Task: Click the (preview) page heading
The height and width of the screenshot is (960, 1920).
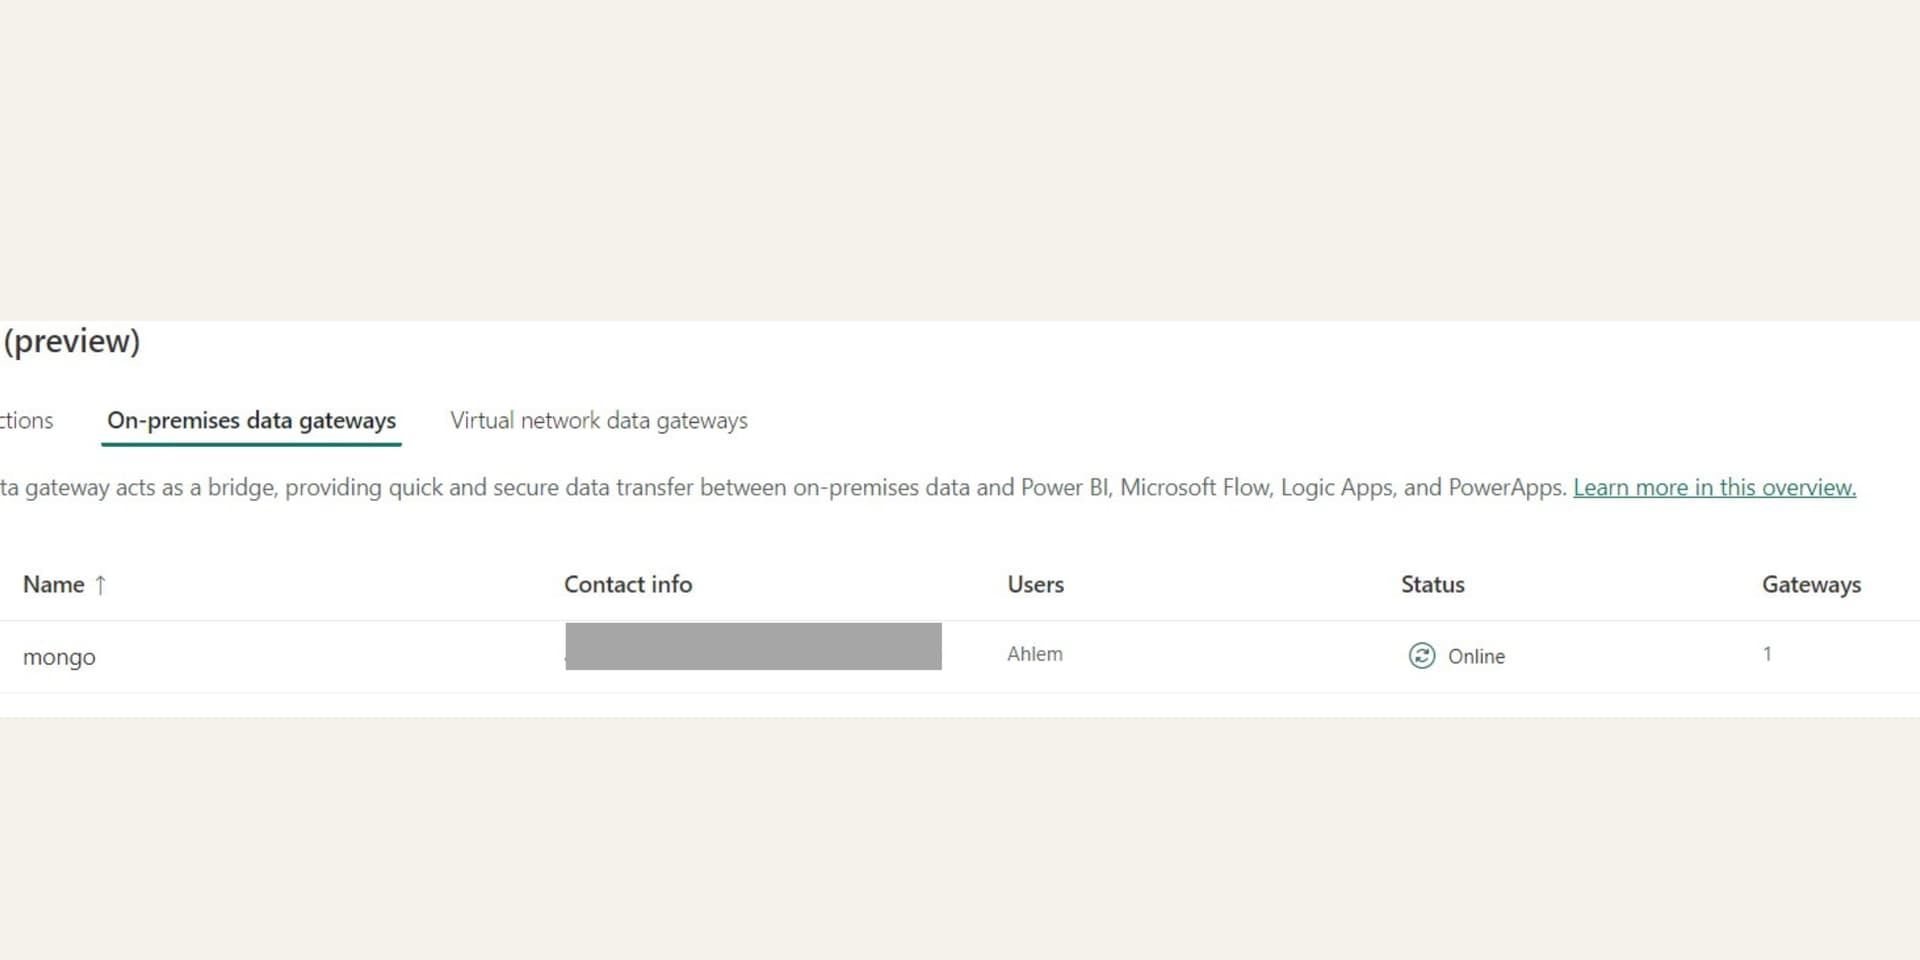Action: pos(72,341)
